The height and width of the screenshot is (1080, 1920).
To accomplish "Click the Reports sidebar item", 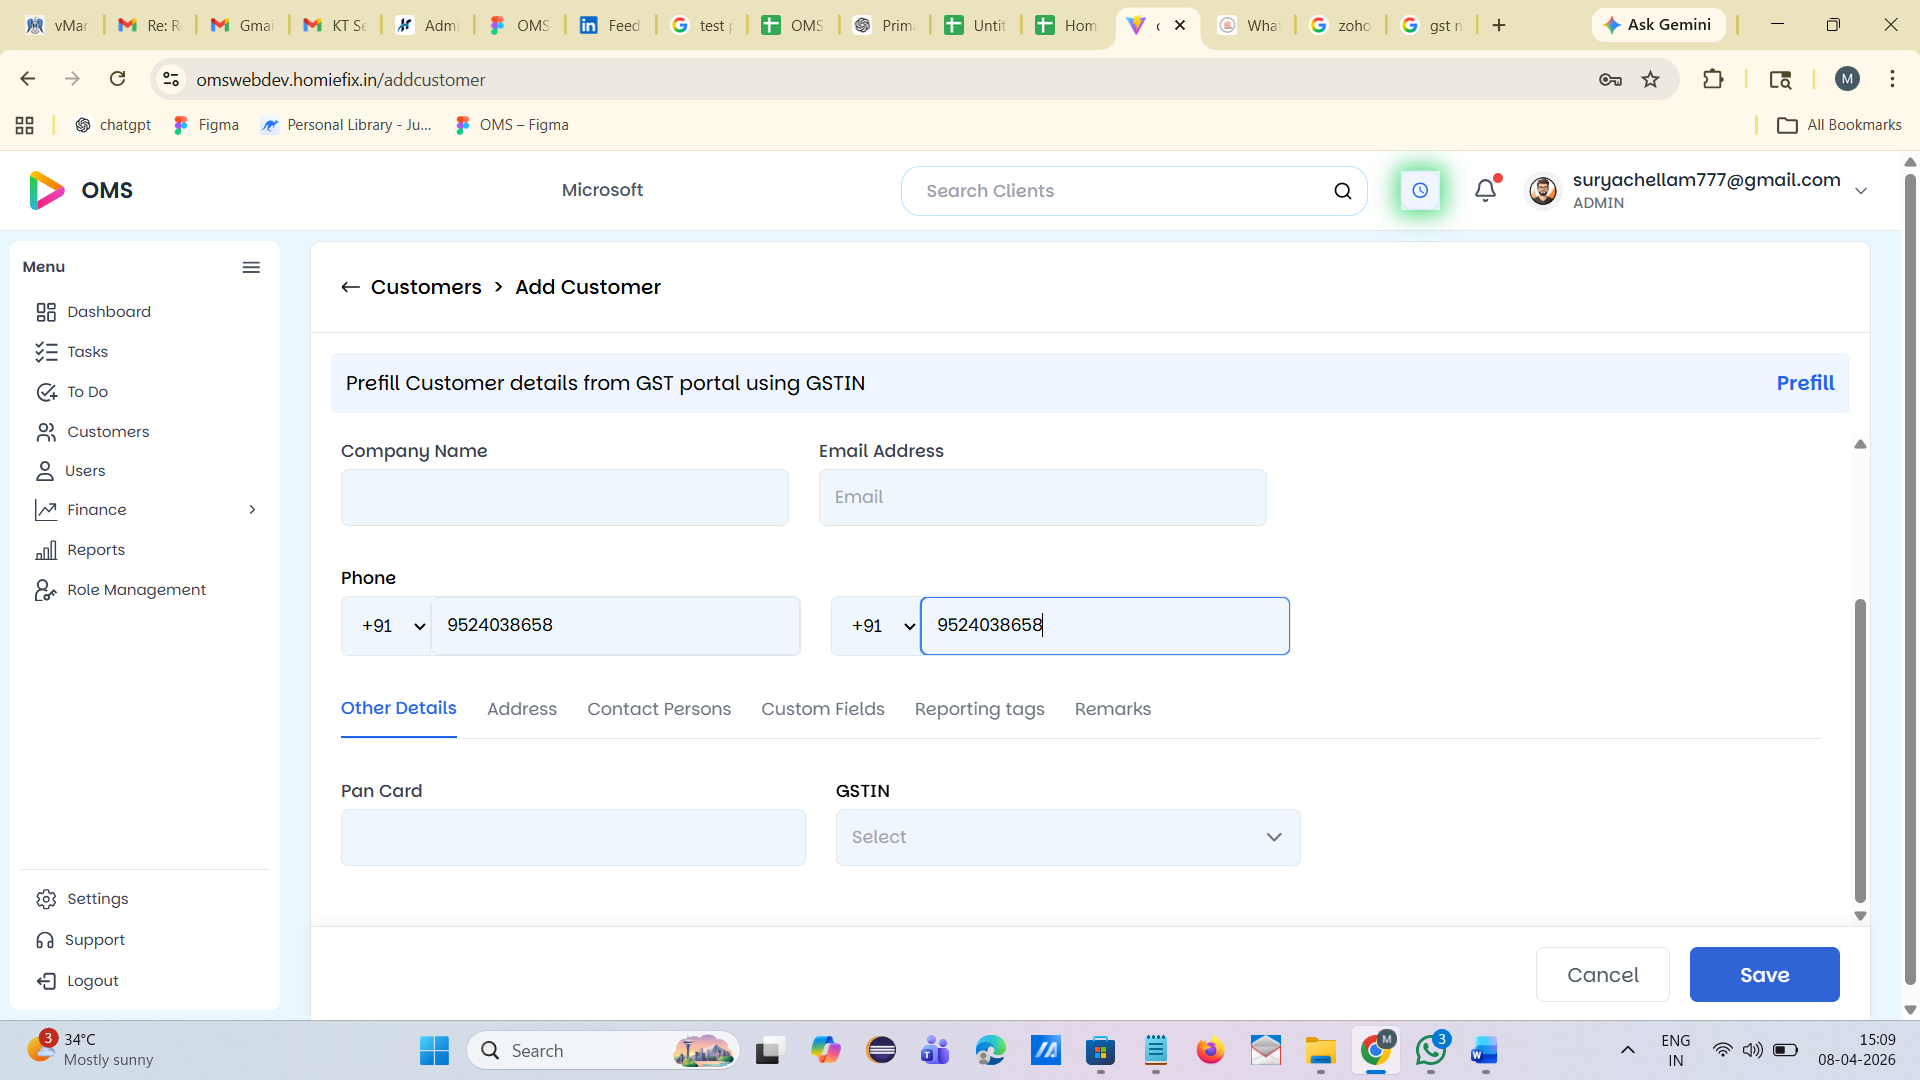I will tap(96, 550).
